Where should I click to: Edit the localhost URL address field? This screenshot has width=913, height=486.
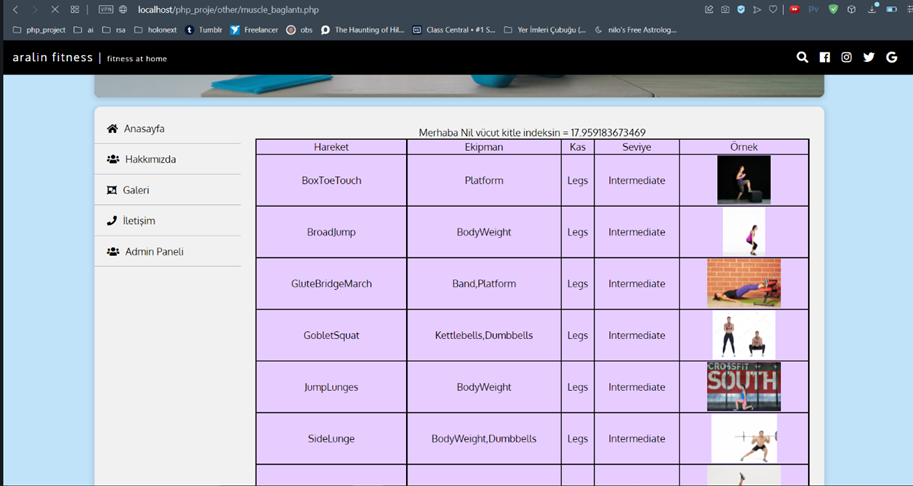tap(228, 9)
